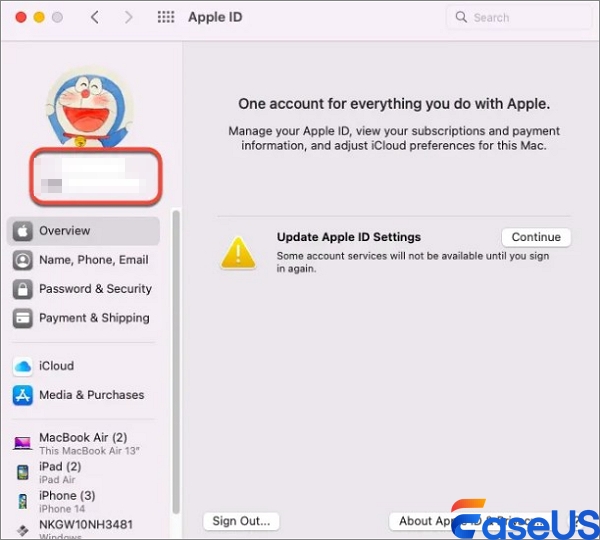
Task: Click the About Apple ID & Privacy button
Action: click(x=470, y=521)
